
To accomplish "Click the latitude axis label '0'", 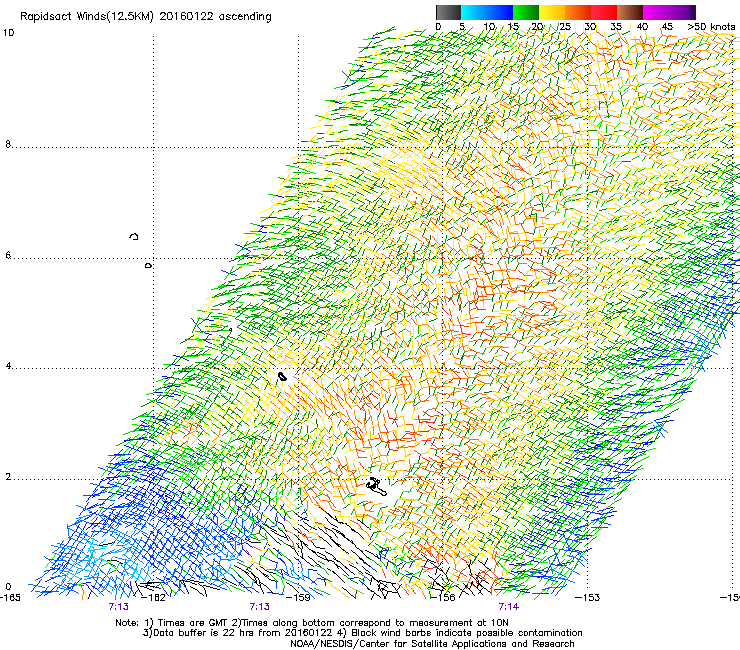I will [8, 587].
